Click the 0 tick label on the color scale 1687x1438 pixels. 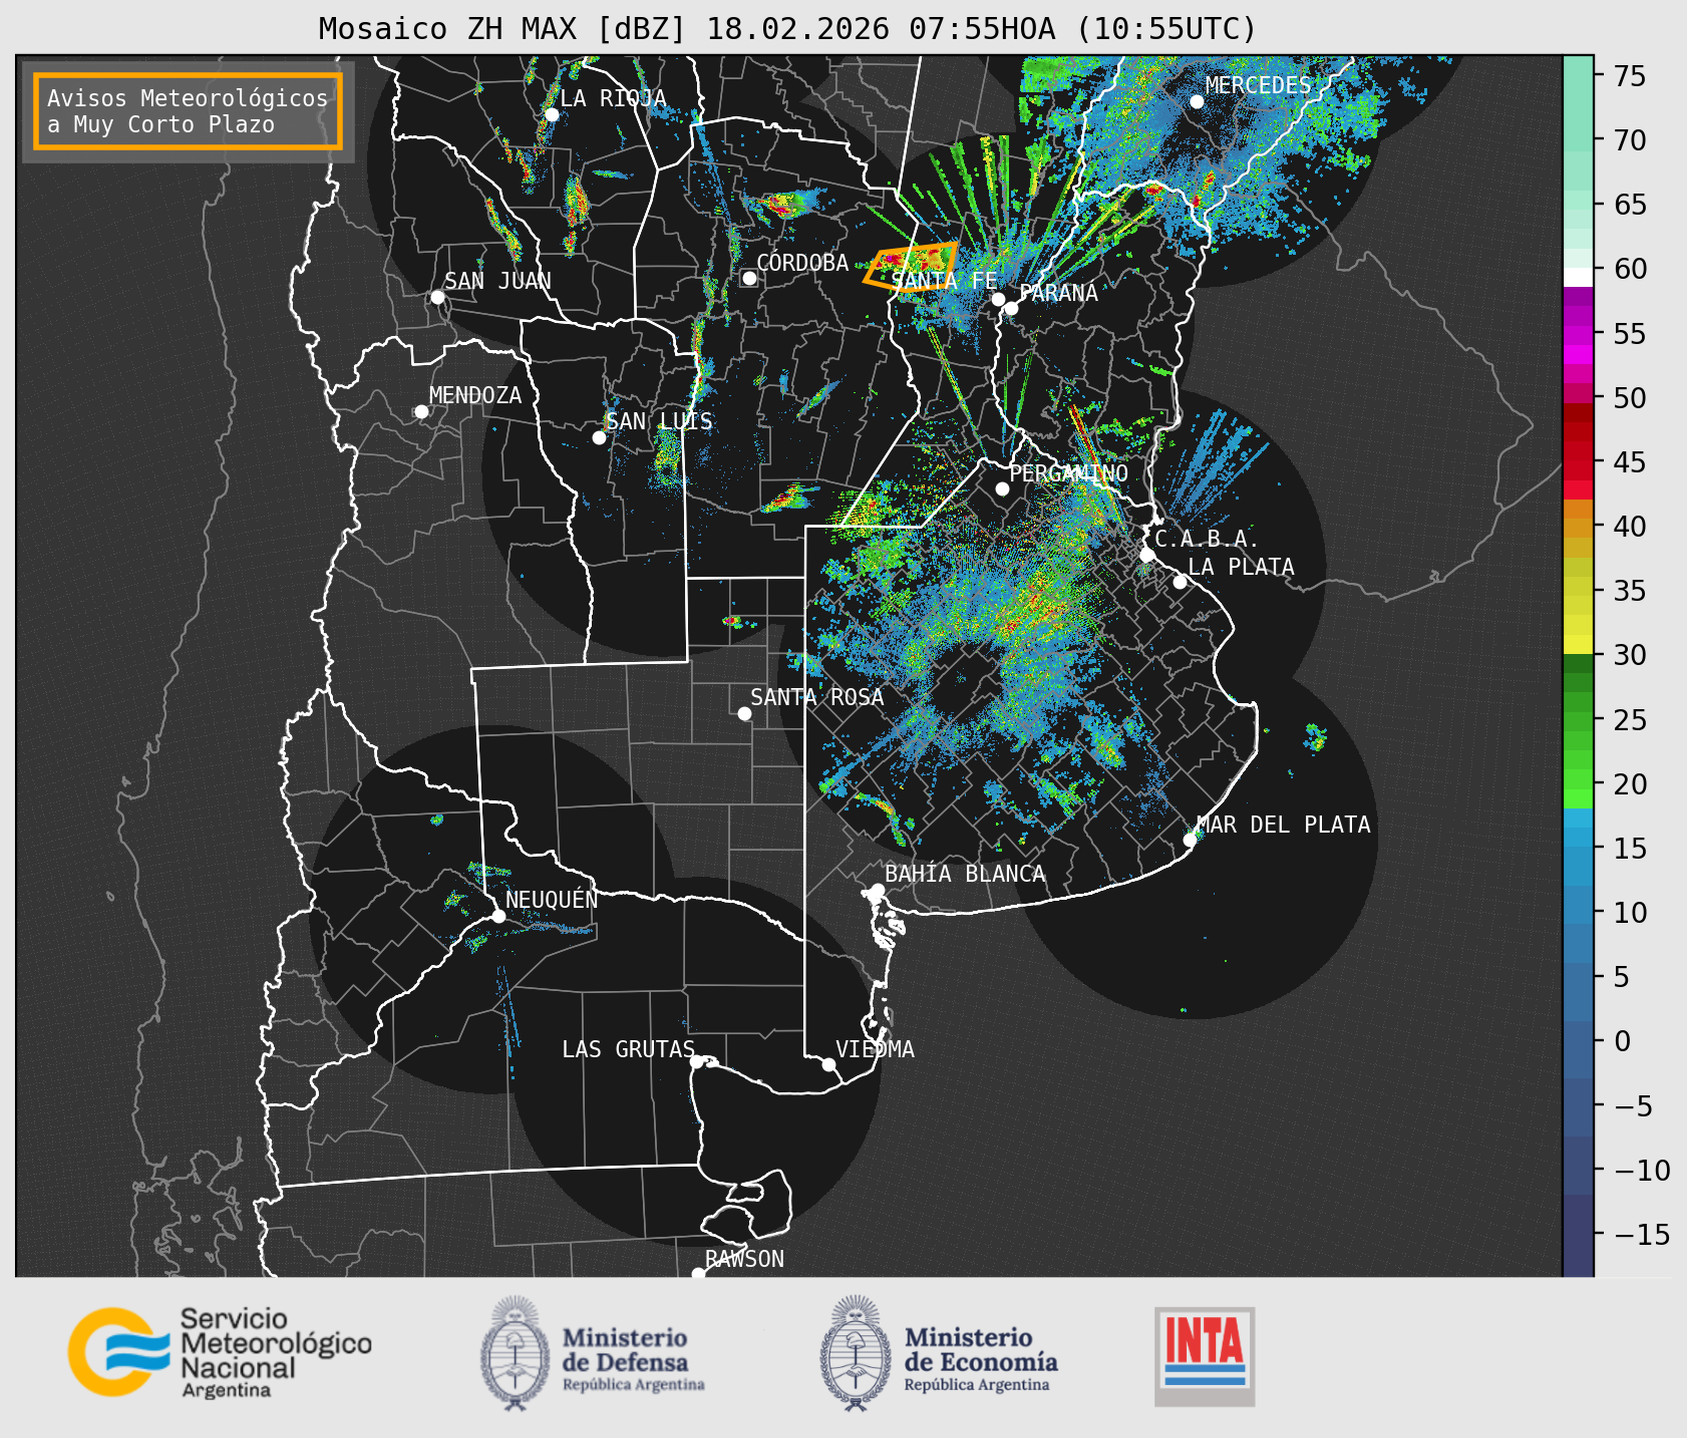click(1622, 1041)
